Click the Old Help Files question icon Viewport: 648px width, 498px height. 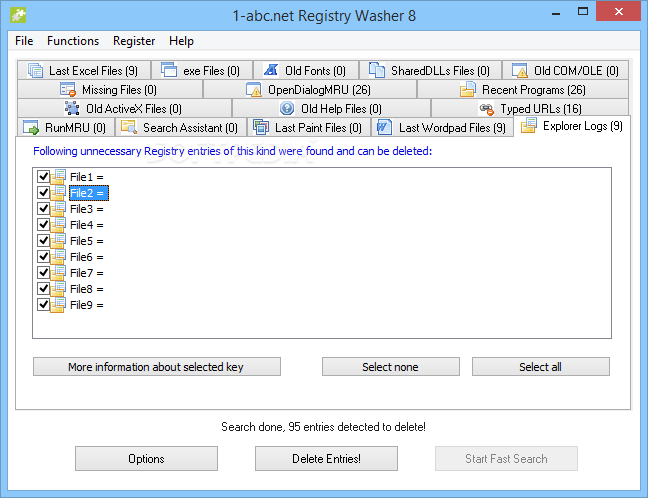287,108
